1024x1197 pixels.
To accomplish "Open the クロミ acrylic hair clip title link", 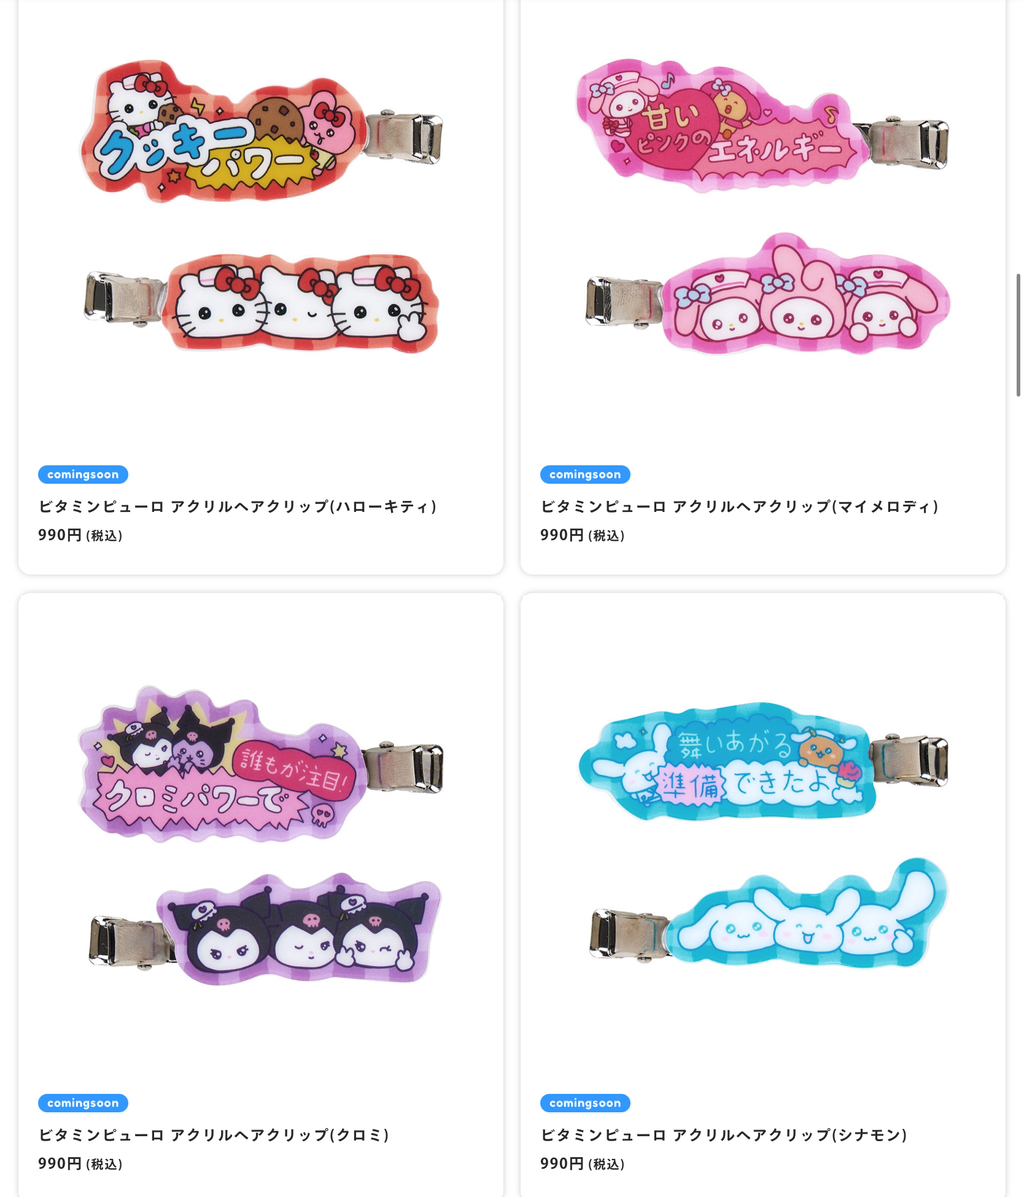I will point(214,1134).
